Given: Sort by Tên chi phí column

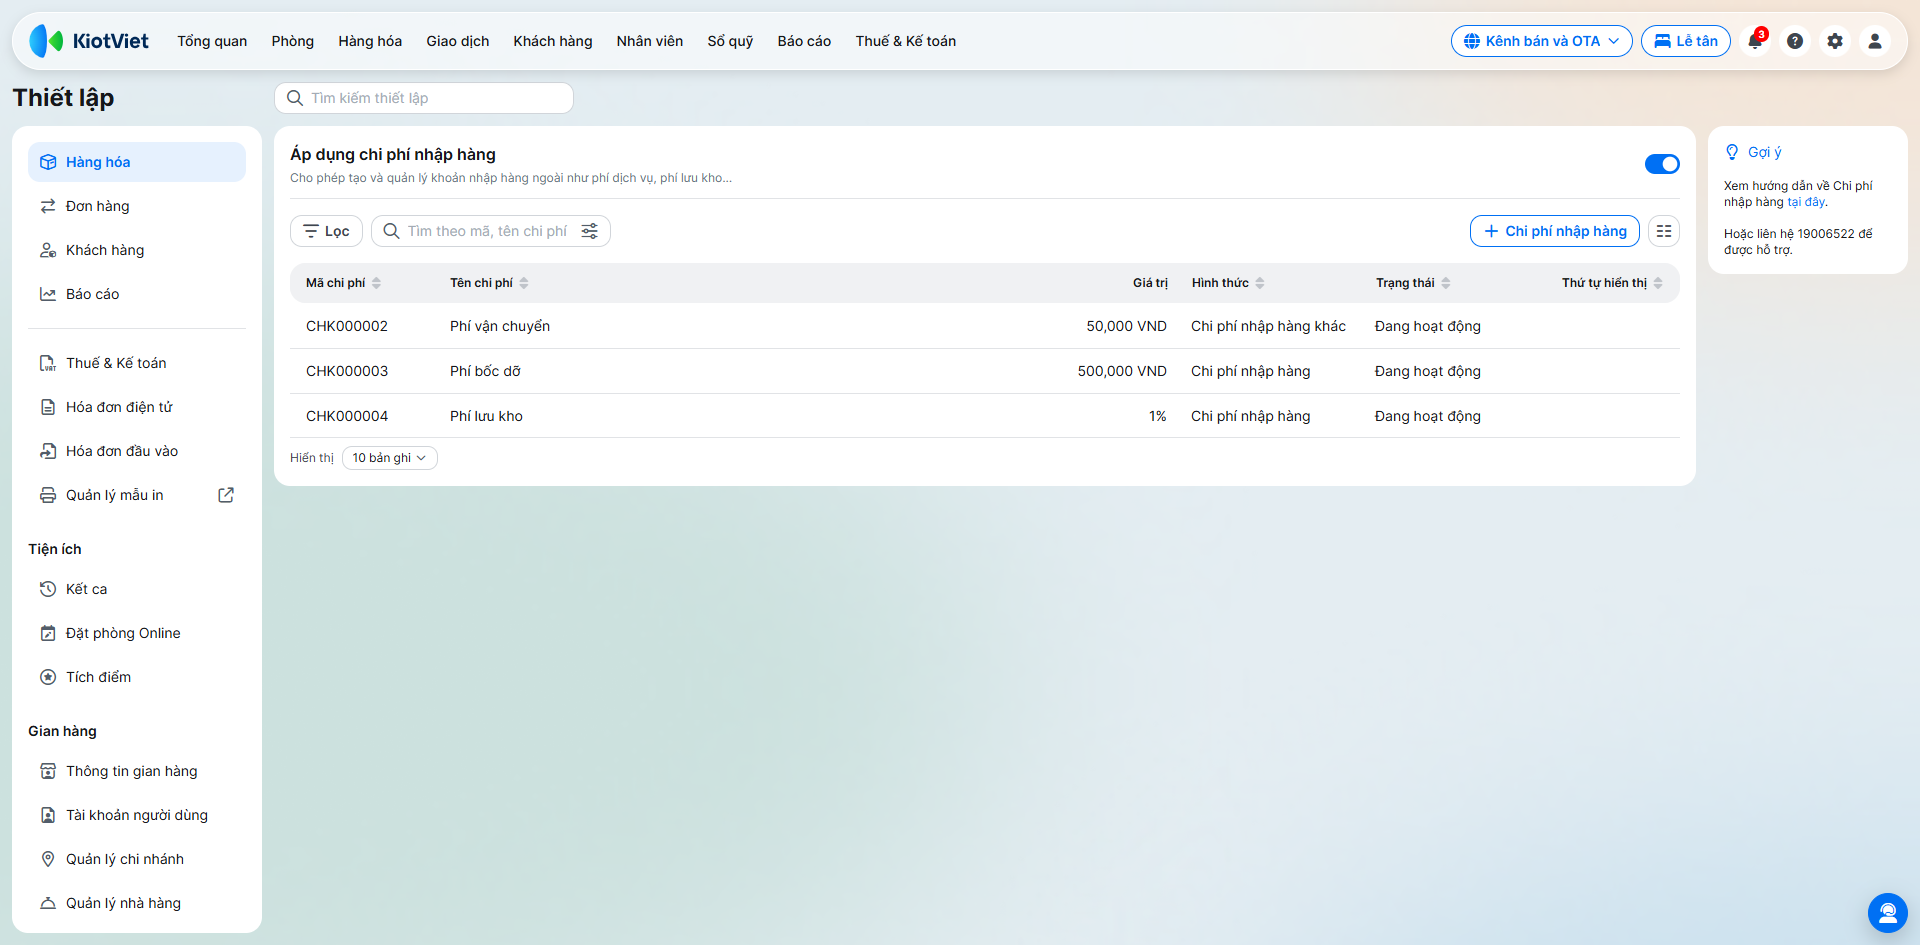Looking at the screenshot, I should (x=489, y=283).
